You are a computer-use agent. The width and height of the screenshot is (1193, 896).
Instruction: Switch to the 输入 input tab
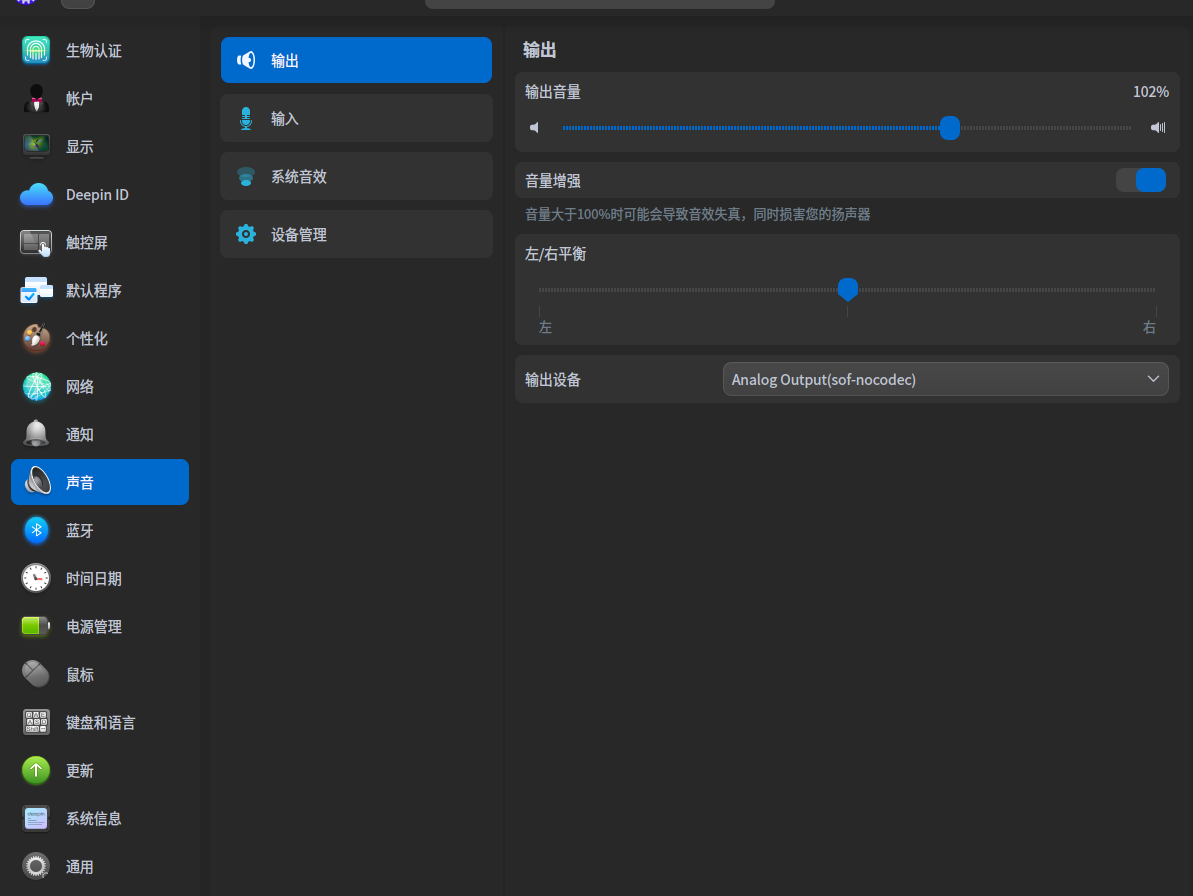coord(356,118)
